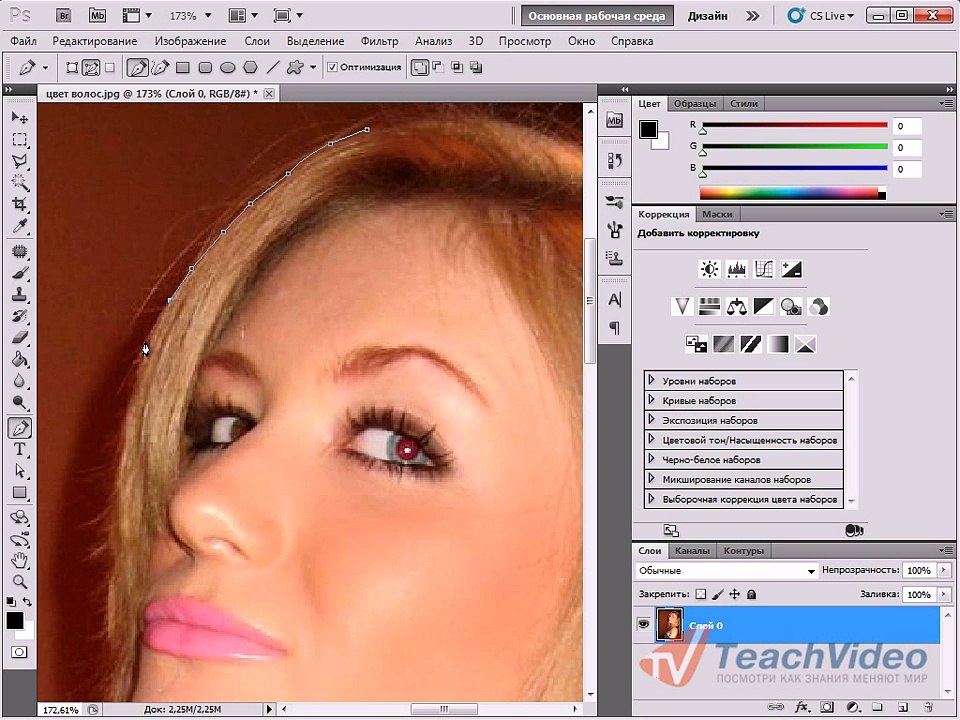This screenshot has width=960, height=720.
Task: Select the Paint Bucket tool
Action: click(x=20, y=359)
